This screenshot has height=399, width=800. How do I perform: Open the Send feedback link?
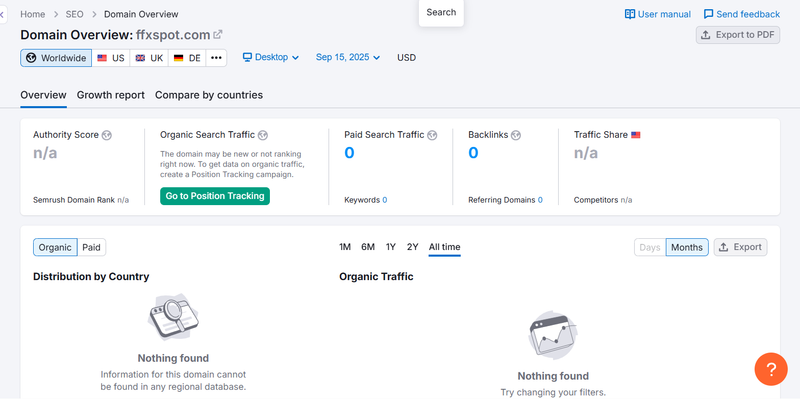pos(742,14)
